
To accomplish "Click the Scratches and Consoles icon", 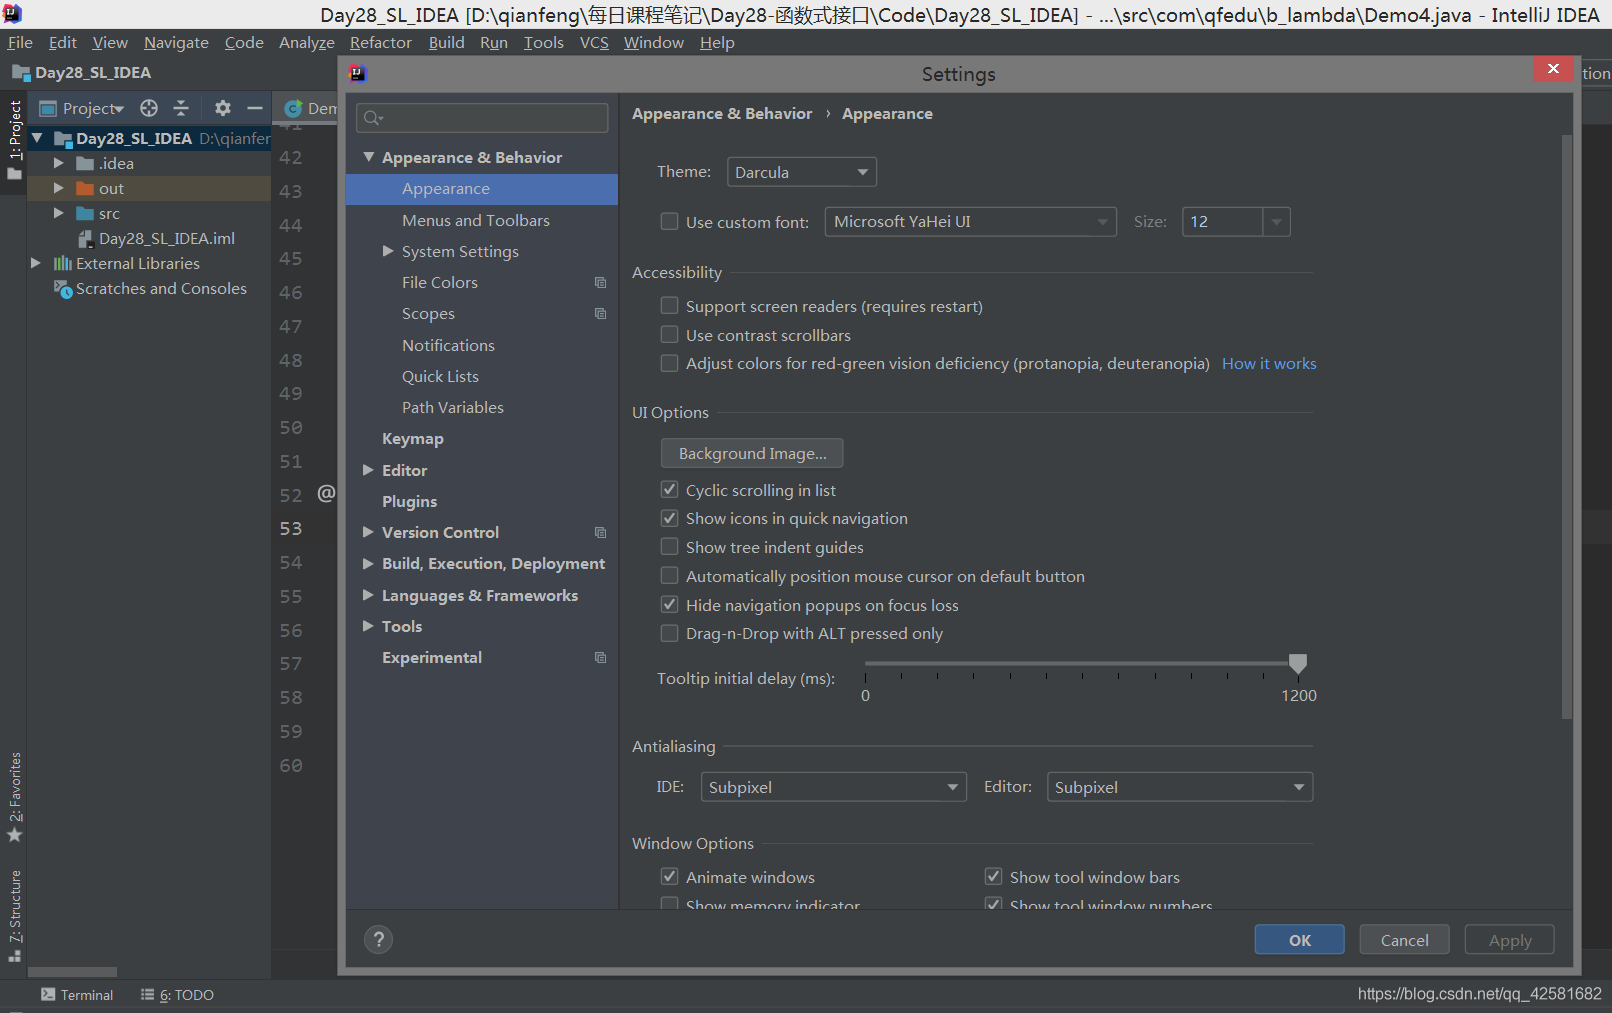I will pos(63,289).
